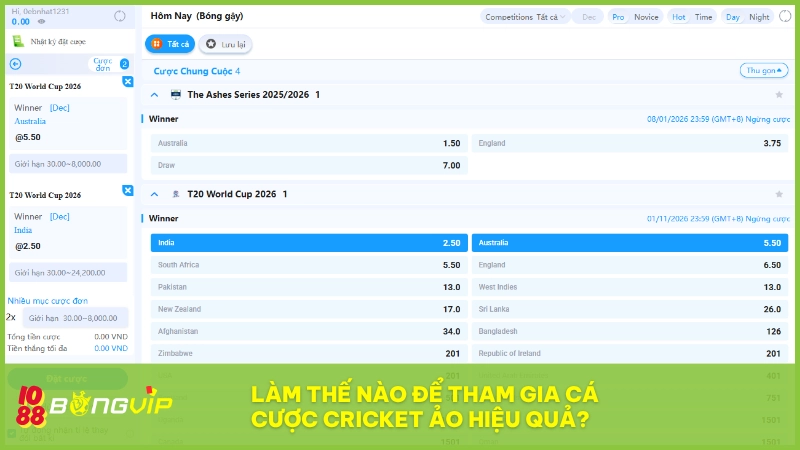Select the Tất cả tab

pos(169,44)
